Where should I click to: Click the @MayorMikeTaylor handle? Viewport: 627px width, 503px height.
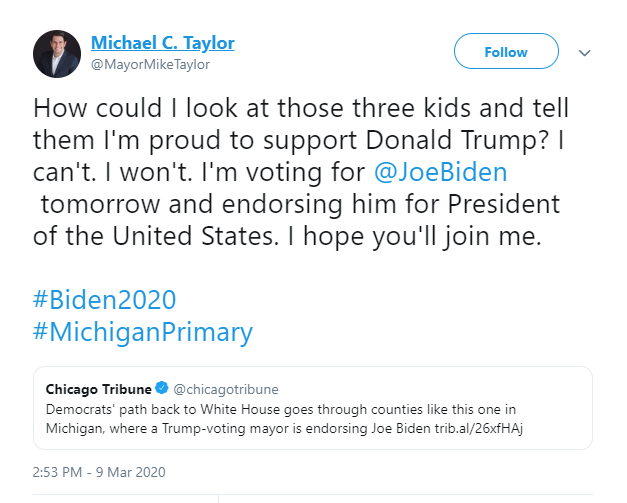150,65
